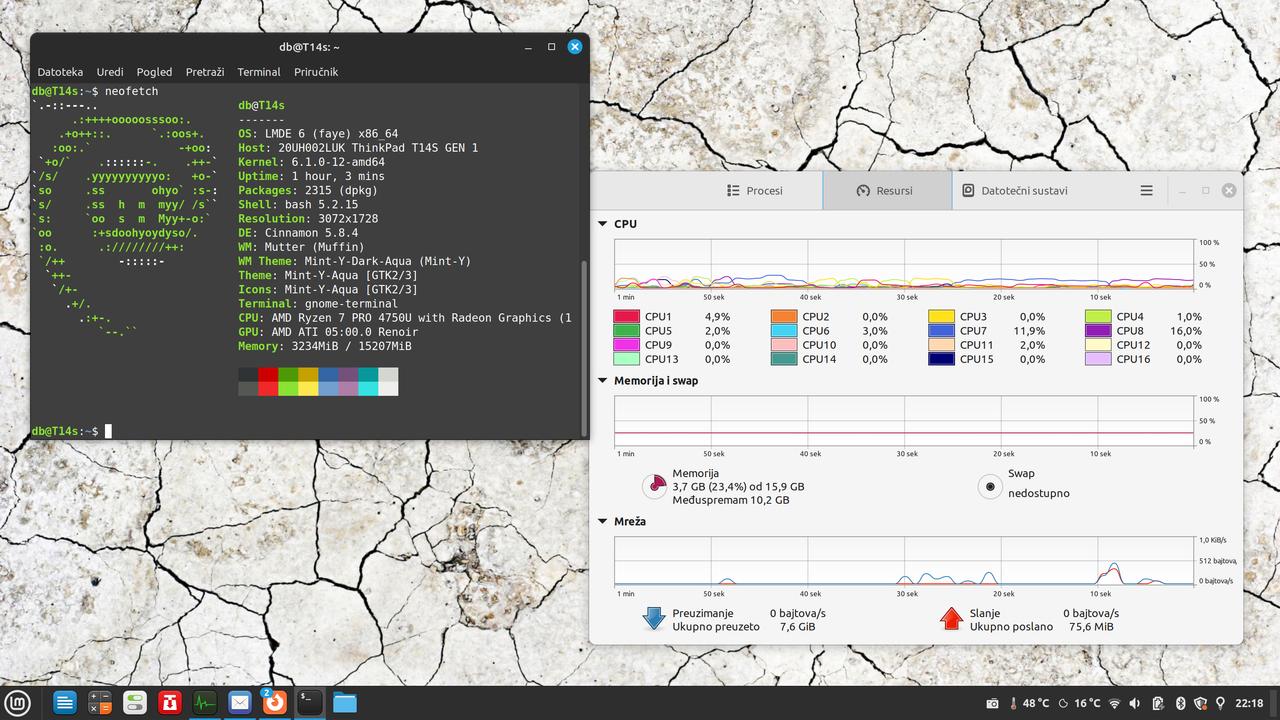Click the 'Međuspremam 10,2 GB' text
1280x720 pixels.
click(731, 500)
